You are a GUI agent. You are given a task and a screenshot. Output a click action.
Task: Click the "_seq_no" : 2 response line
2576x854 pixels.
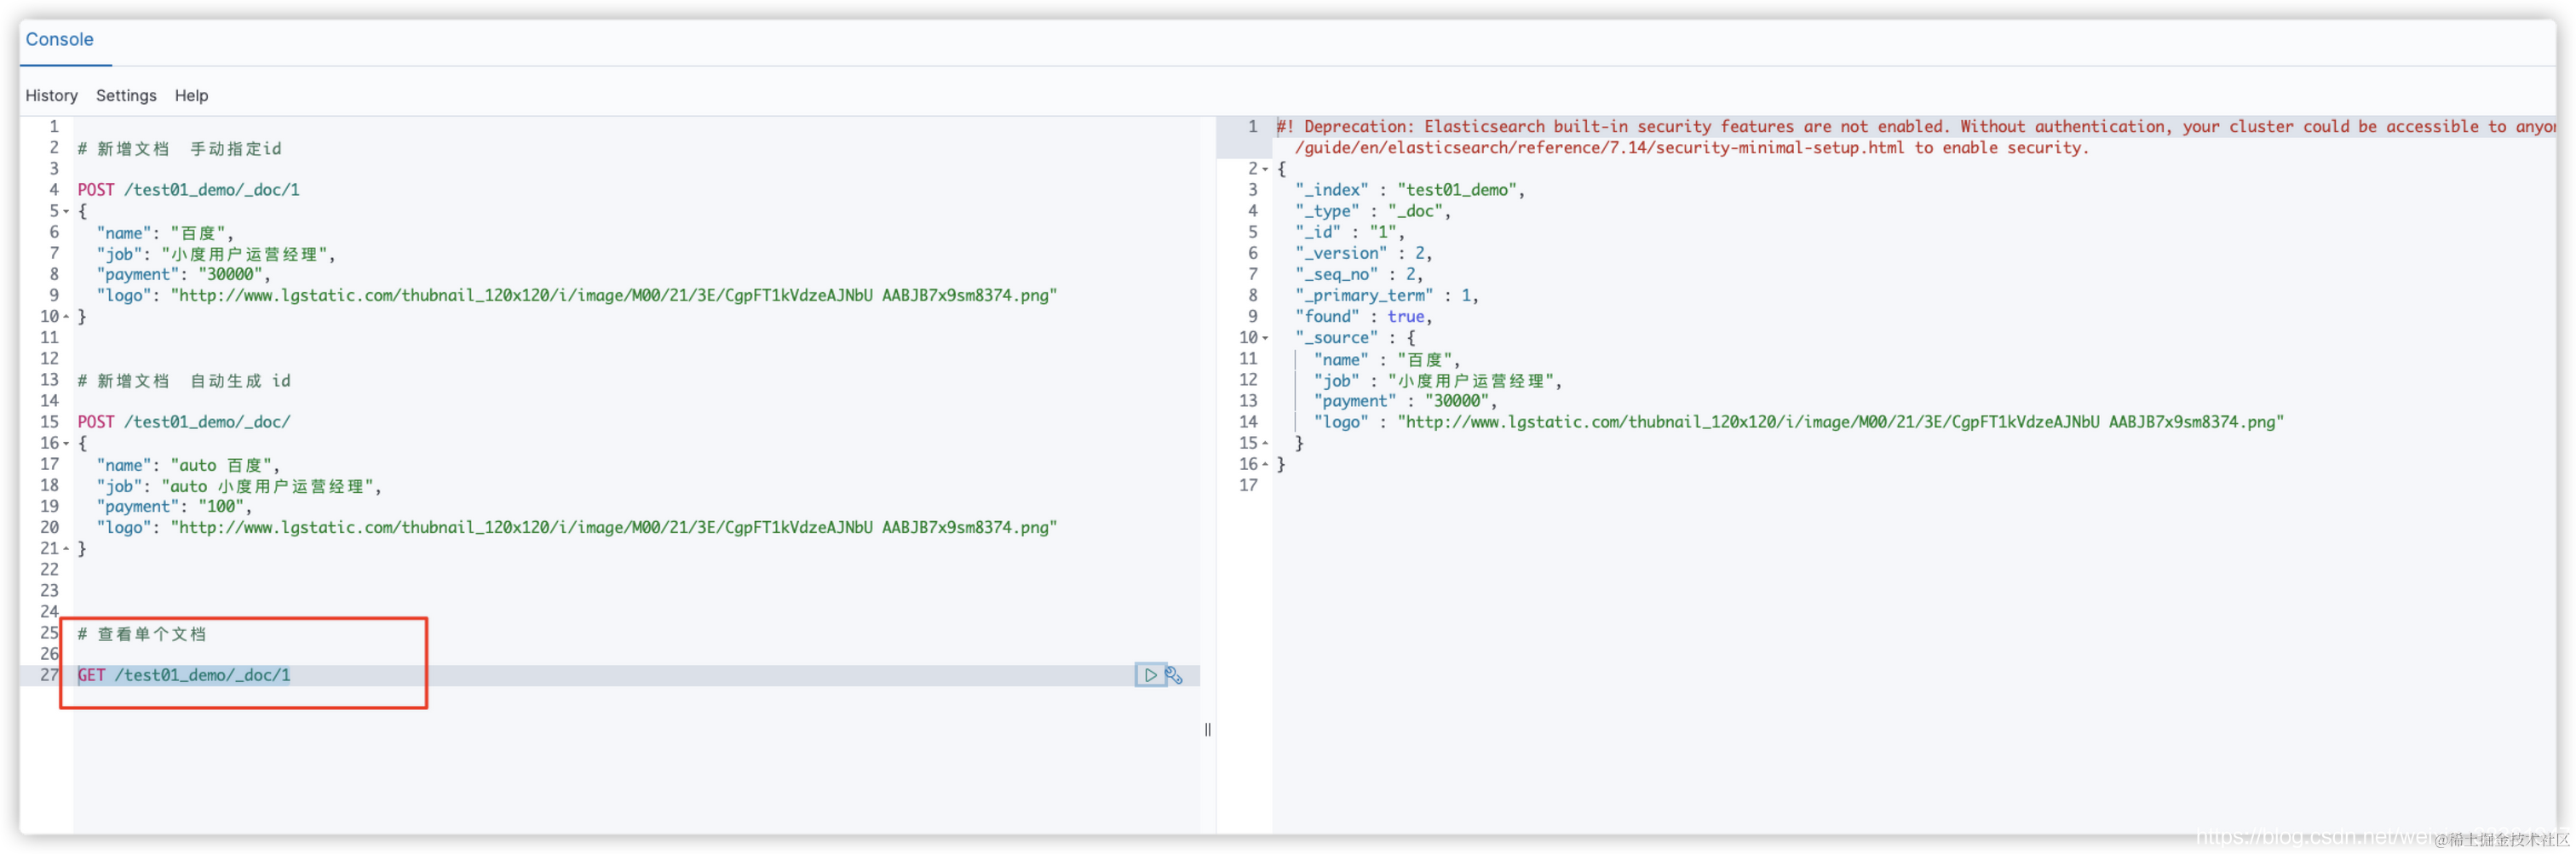coord(1359,274)
